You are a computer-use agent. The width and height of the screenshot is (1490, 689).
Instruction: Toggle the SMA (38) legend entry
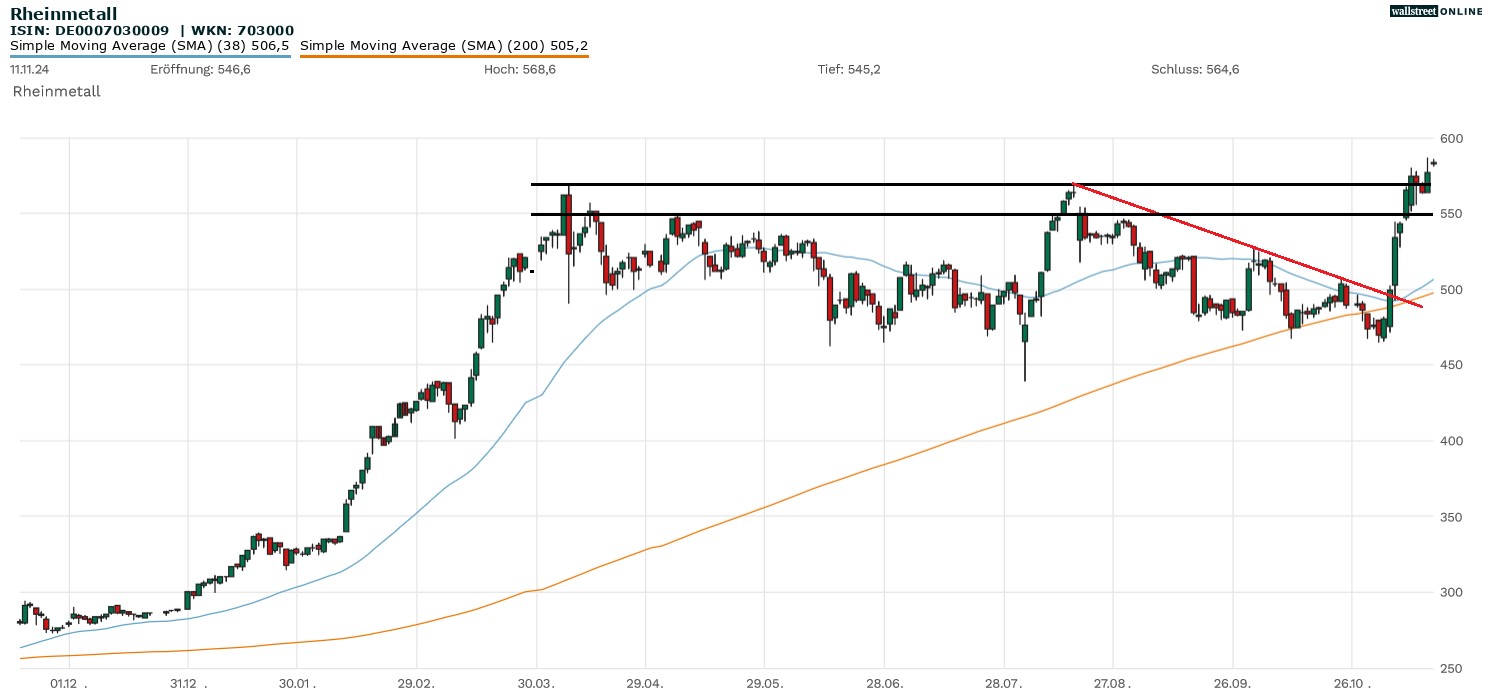[x=150, y=45]
